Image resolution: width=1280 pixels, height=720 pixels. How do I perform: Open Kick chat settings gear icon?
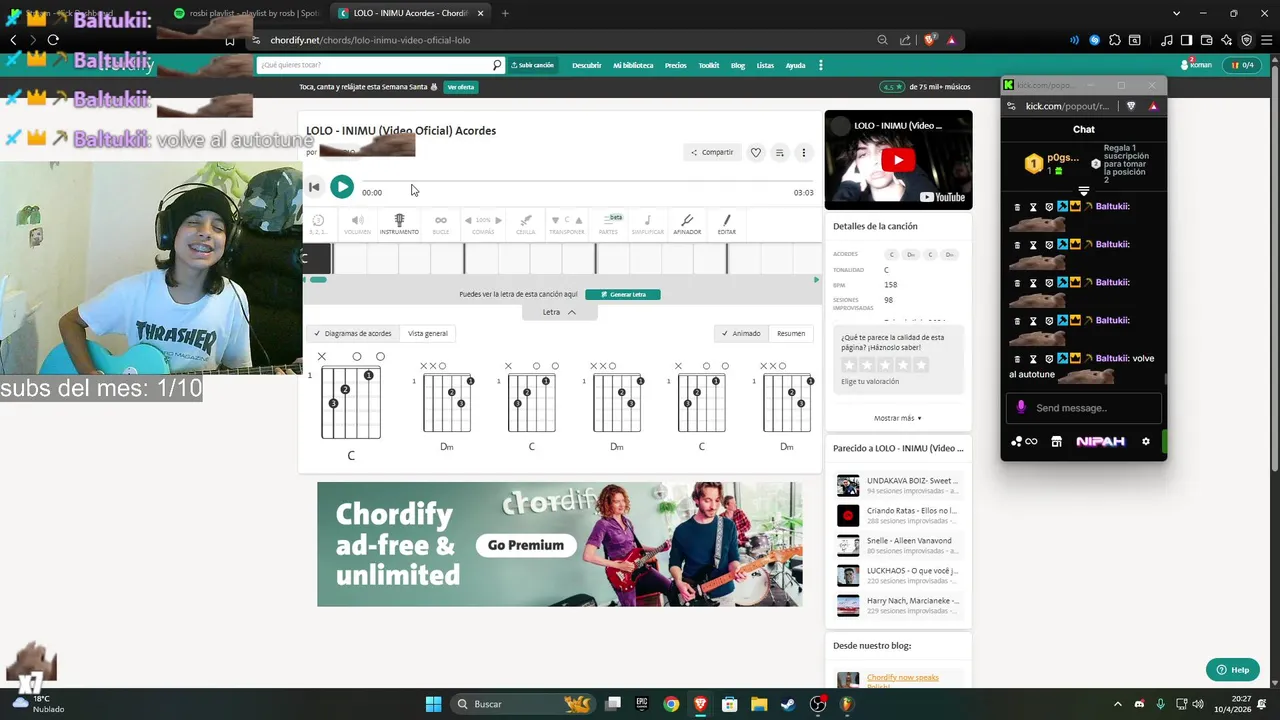coord(1146,441)
